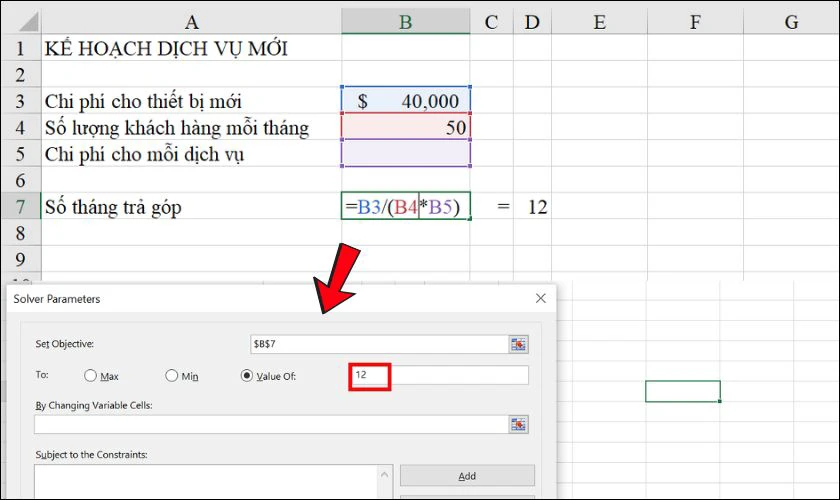The width and height of the screenshot is (840, 500).
Task: Click the Variable Cells range selector icon
Action: (x=518, y=424)
